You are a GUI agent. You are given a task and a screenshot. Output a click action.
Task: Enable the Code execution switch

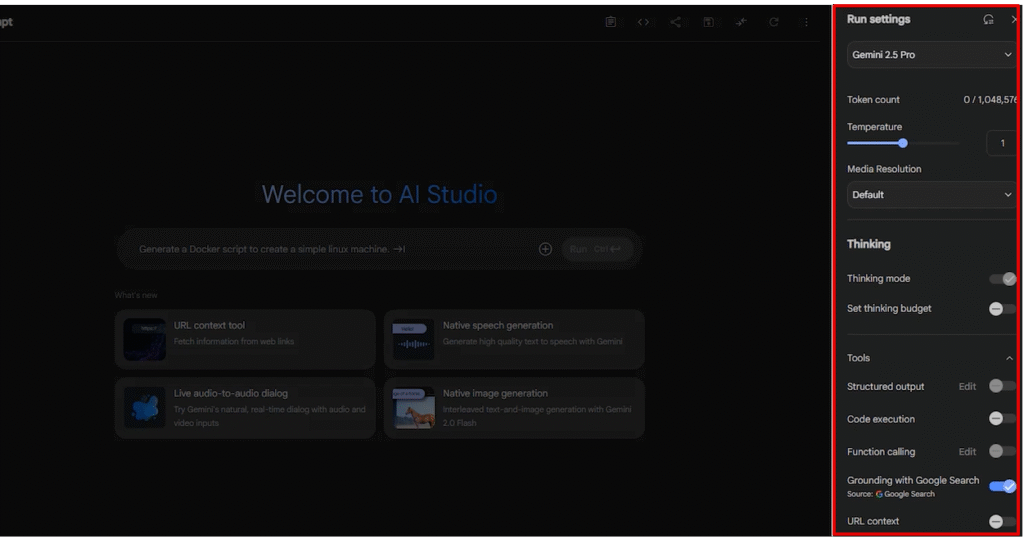point(1002,419)
